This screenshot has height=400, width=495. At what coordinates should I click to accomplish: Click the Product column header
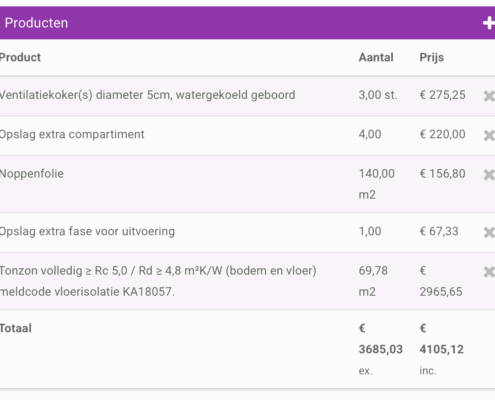[x=20, y=57]
